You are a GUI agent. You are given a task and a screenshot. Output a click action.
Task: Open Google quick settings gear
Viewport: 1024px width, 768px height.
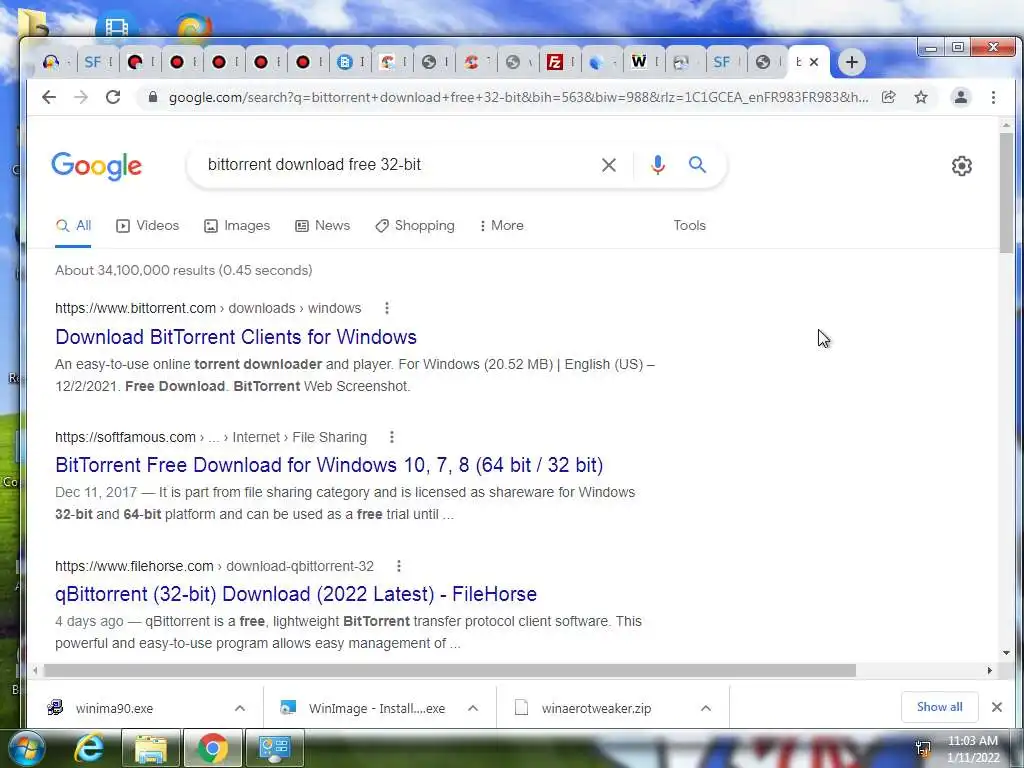click(961, 166)
